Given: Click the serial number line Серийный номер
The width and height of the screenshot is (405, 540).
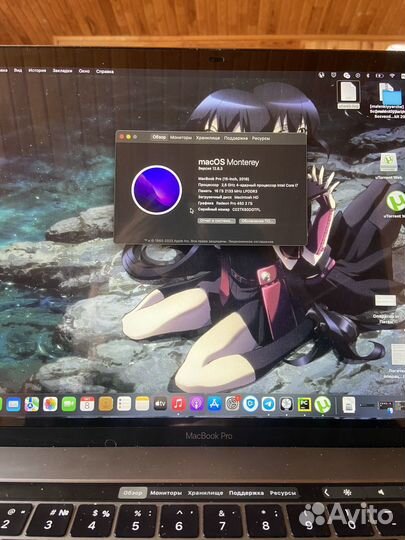Looking at the screenshot, I should [x=229, y=209].
